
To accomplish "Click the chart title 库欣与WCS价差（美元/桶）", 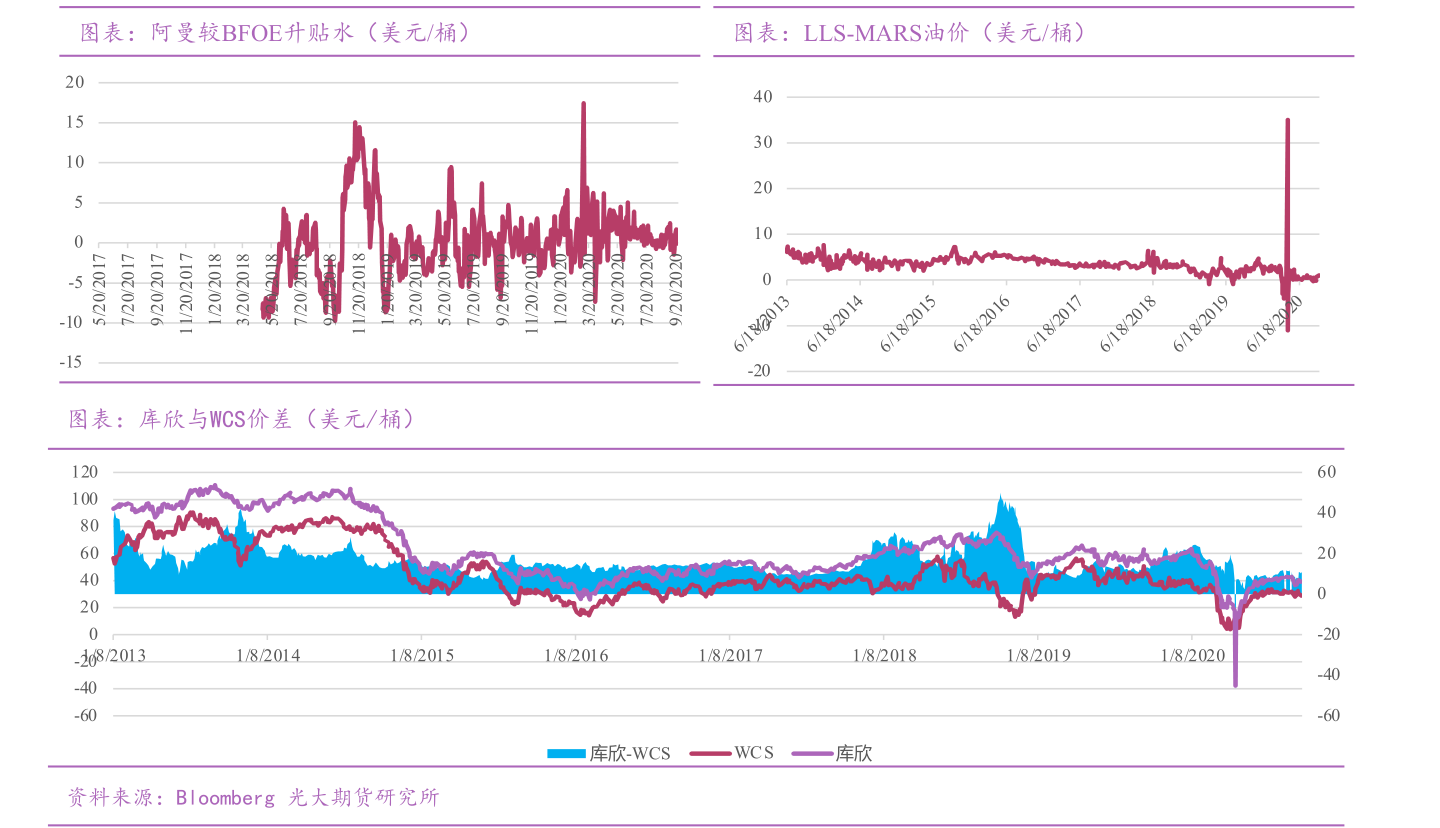I will coord(241,420).
